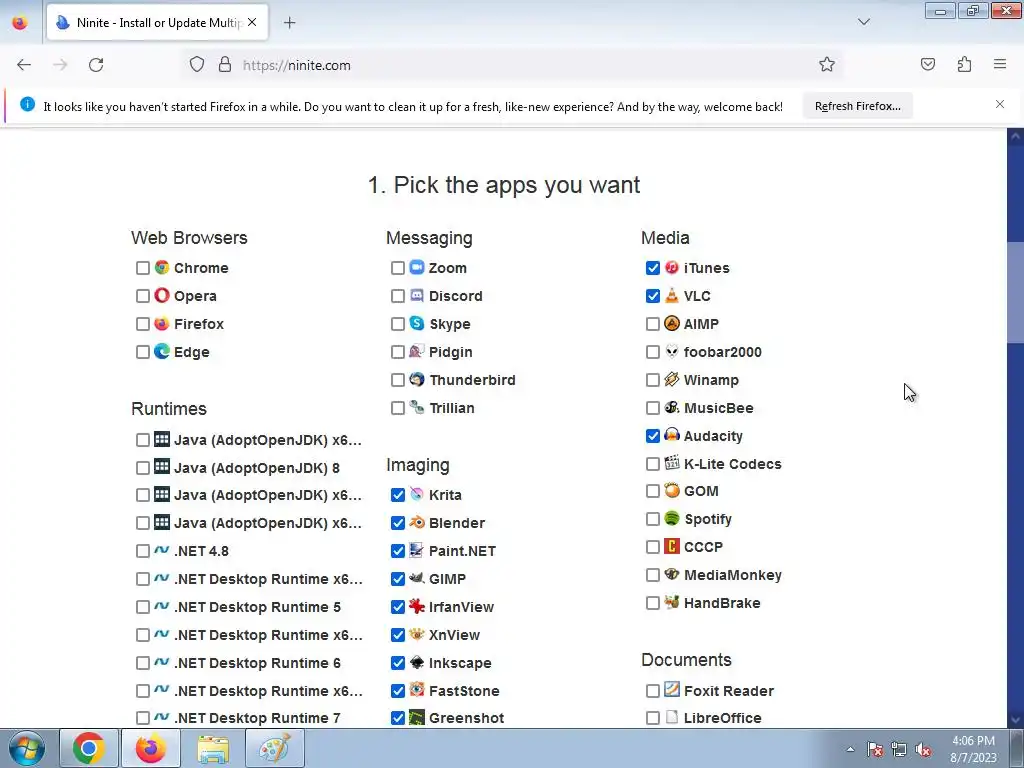Uncheck the iTunes checkbox
The width and height of the screenshot is (1024, 768).
652,268
